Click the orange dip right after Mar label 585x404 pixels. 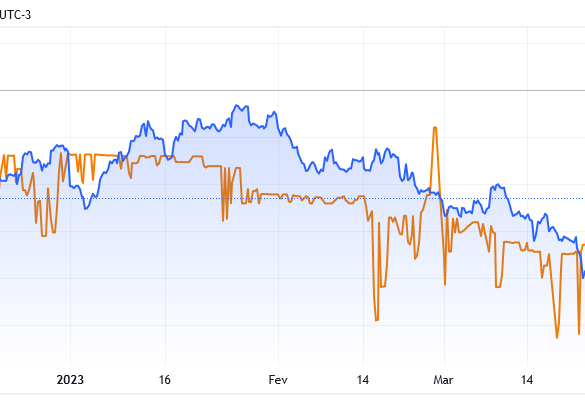[445, 284]
